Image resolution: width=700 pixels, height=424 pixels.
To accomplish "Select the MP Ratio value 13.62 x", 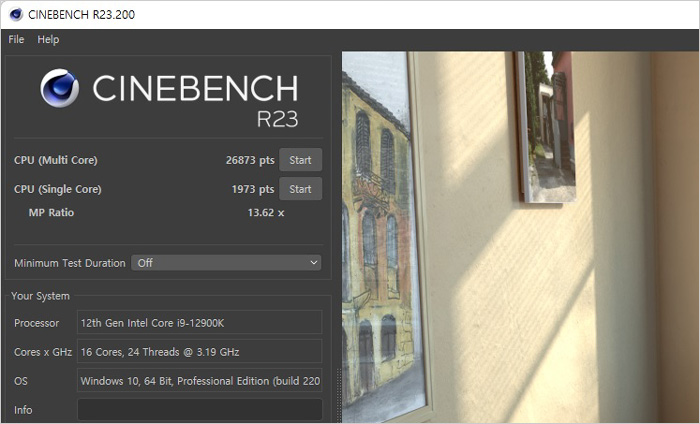I will (x=266, y=212).
